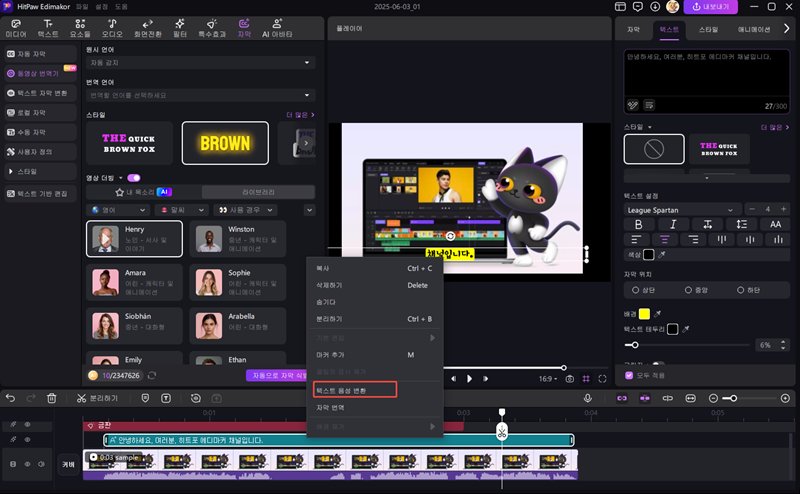Viewport: 800px width, 494px height.
Task: Click the Italic I formatting button
Action: coord(673,224)
